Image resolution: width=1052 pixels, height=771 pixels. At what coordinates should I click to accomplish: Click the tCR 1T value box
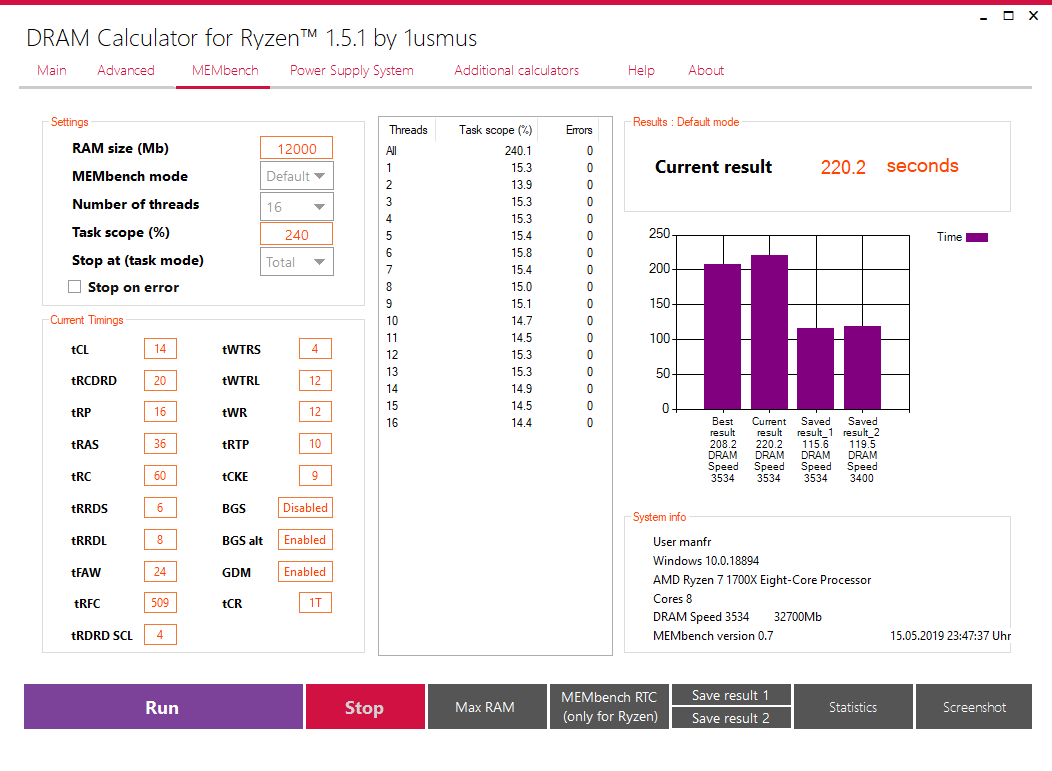[315, 603]
